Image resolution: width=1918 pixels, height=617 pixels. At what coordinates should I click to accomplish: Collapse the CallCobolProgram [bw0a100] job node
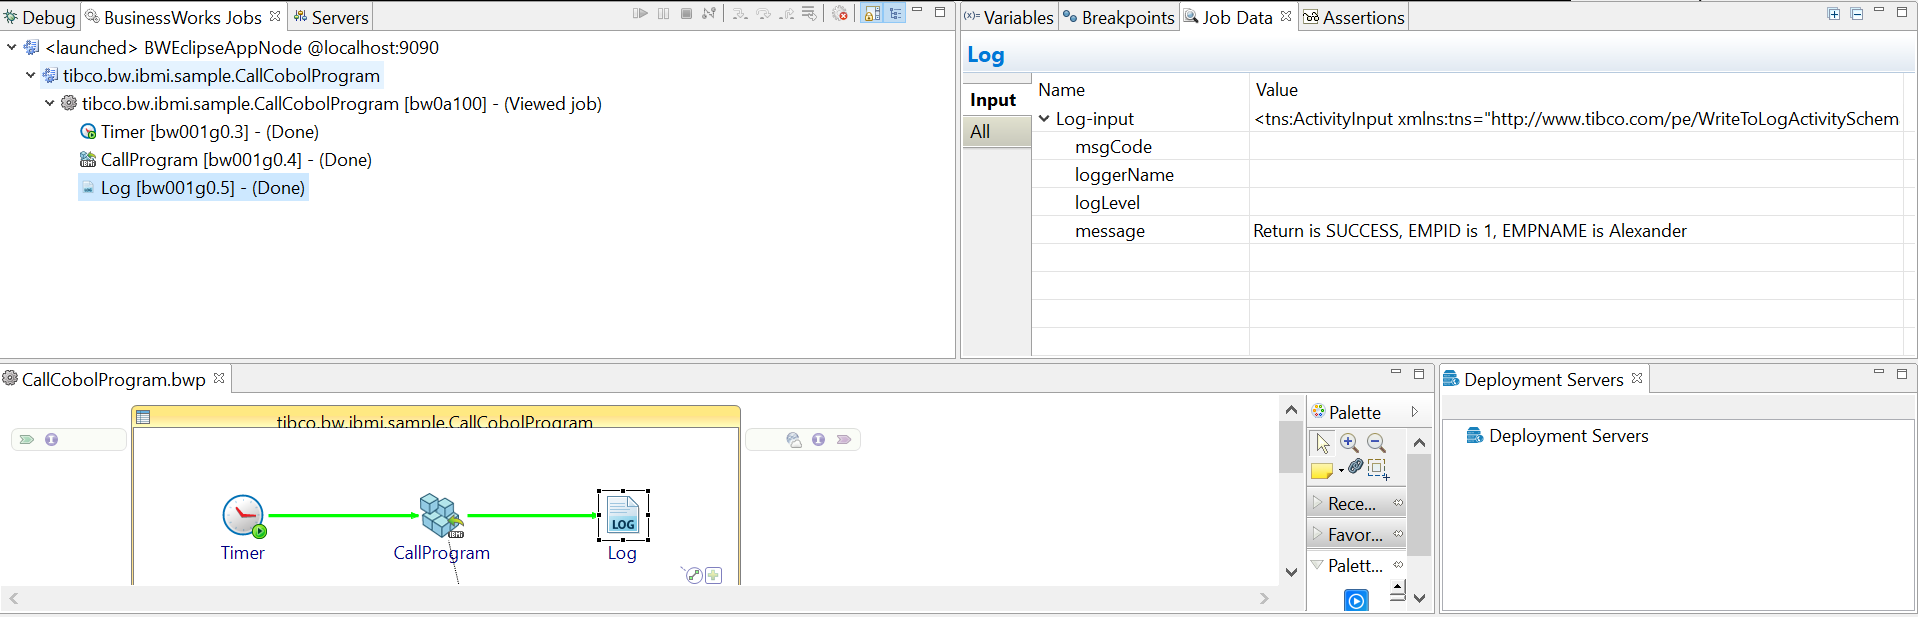coord(49,103)
